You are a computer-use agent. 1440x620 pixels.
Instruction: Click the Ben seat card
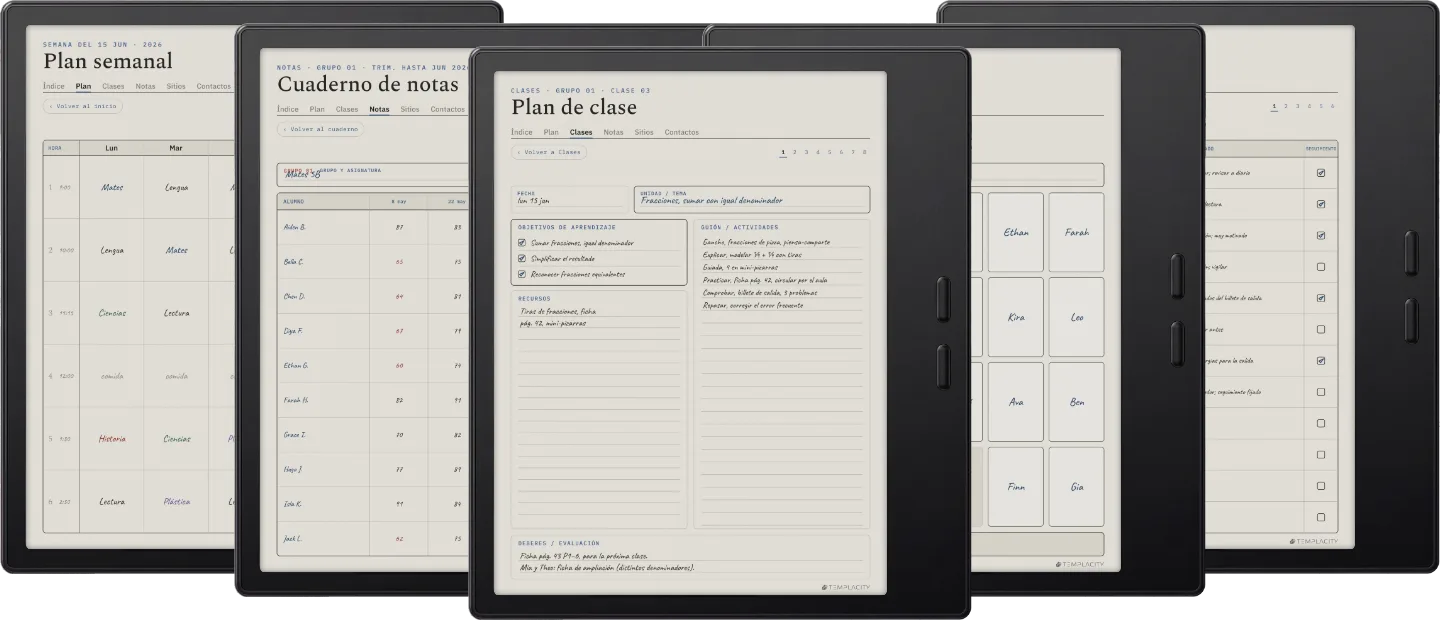(x=1077, y=402)
